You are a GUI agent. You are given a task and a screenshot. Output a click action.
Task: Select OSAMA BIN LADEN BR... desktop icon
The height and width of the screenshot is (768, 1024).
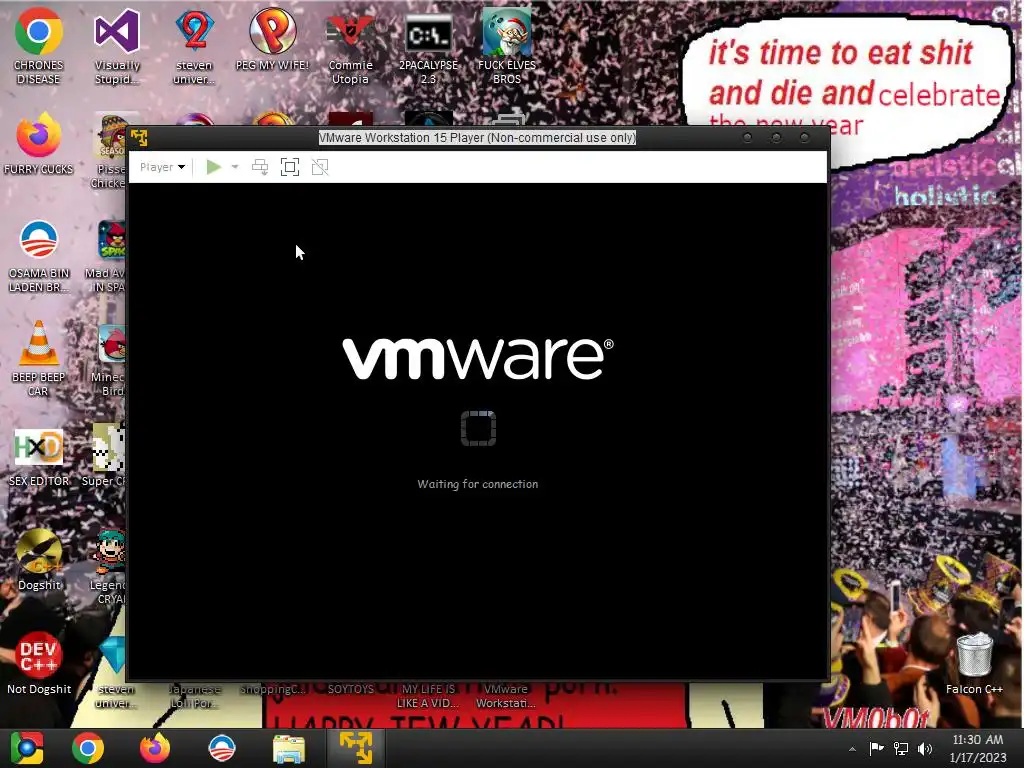pos(39,256)
